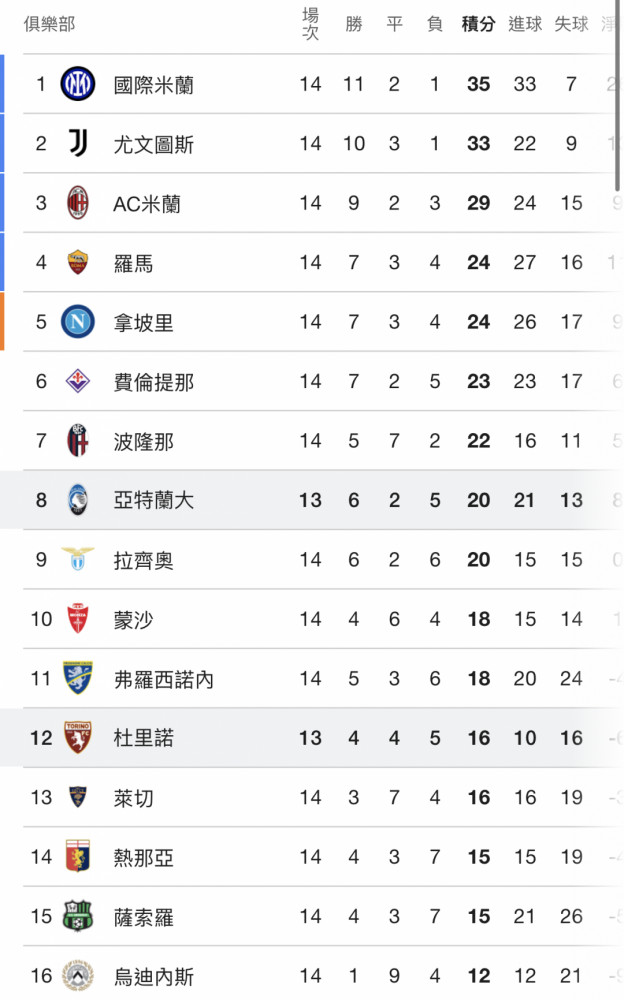Viewport: 624px width, 1000px height.
Task: Click the Napoli N logo
Action: coord(78,321)
